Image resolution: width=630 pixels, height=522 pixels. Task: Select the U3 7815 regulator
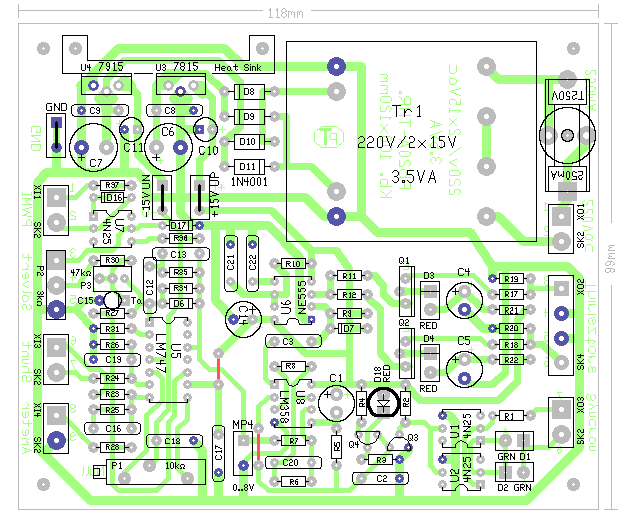(x=181, y=85)
